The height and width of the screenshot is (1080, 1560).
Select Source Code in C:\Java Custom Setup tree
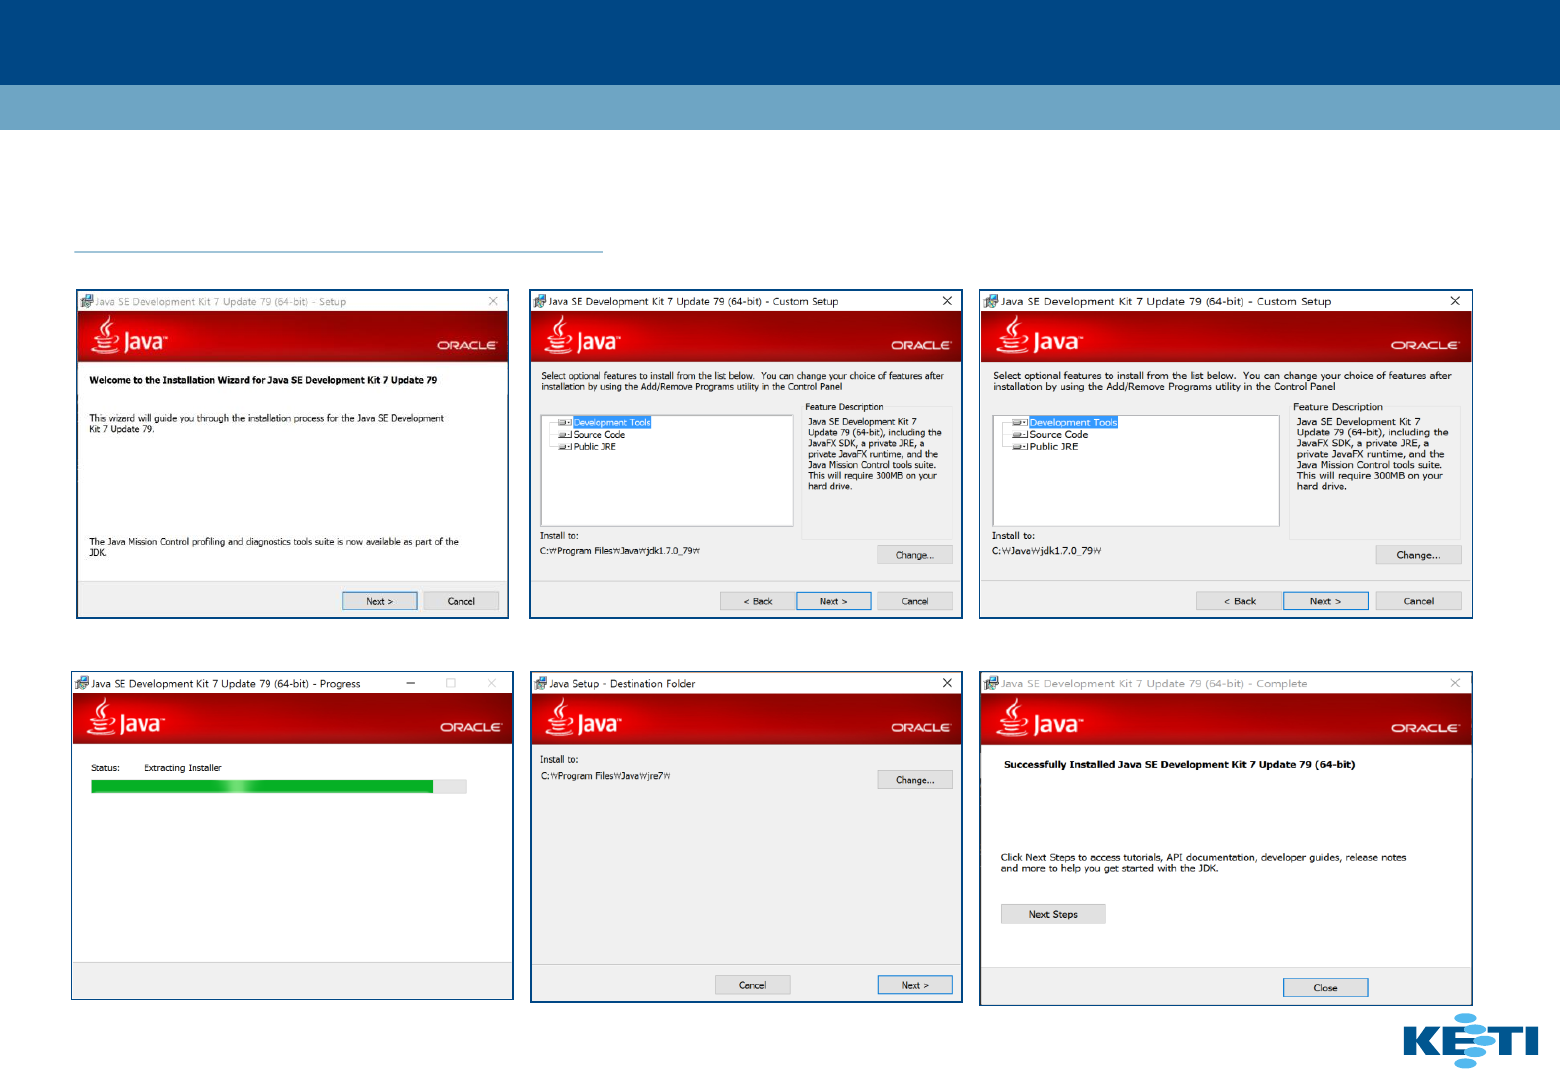coord(1059,435)
